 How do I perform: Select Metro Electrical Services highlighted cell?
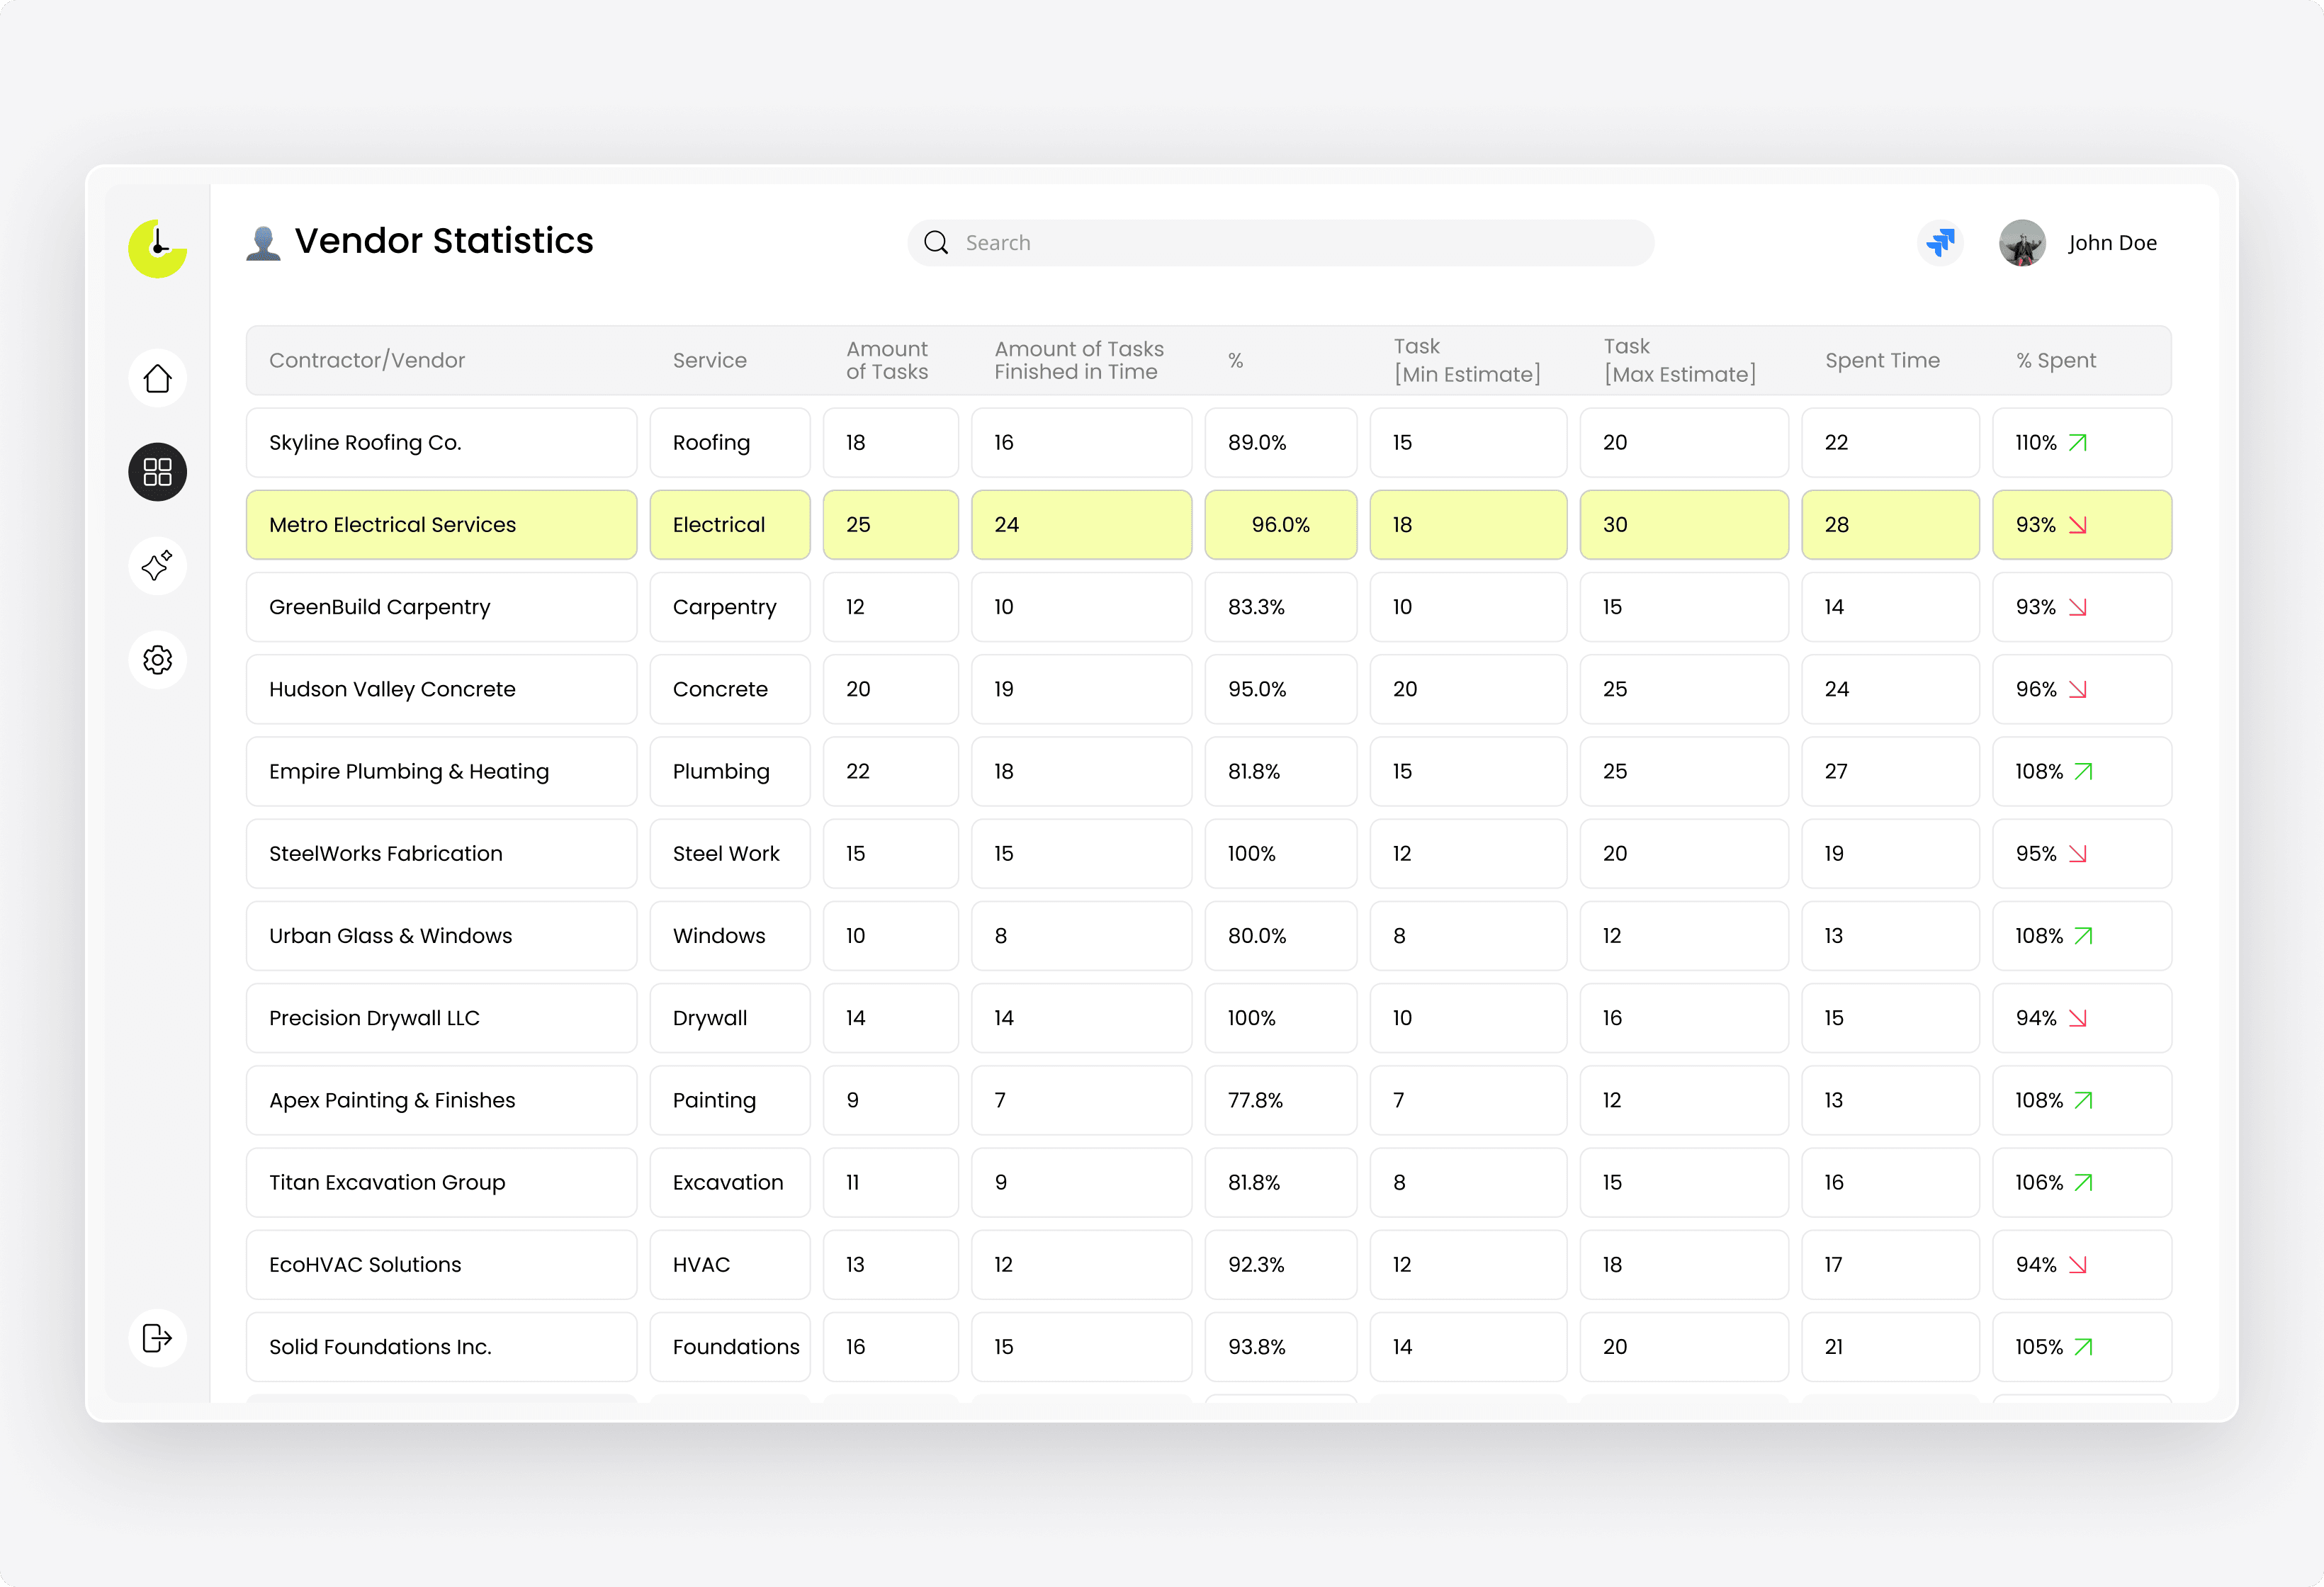[441, 525]
